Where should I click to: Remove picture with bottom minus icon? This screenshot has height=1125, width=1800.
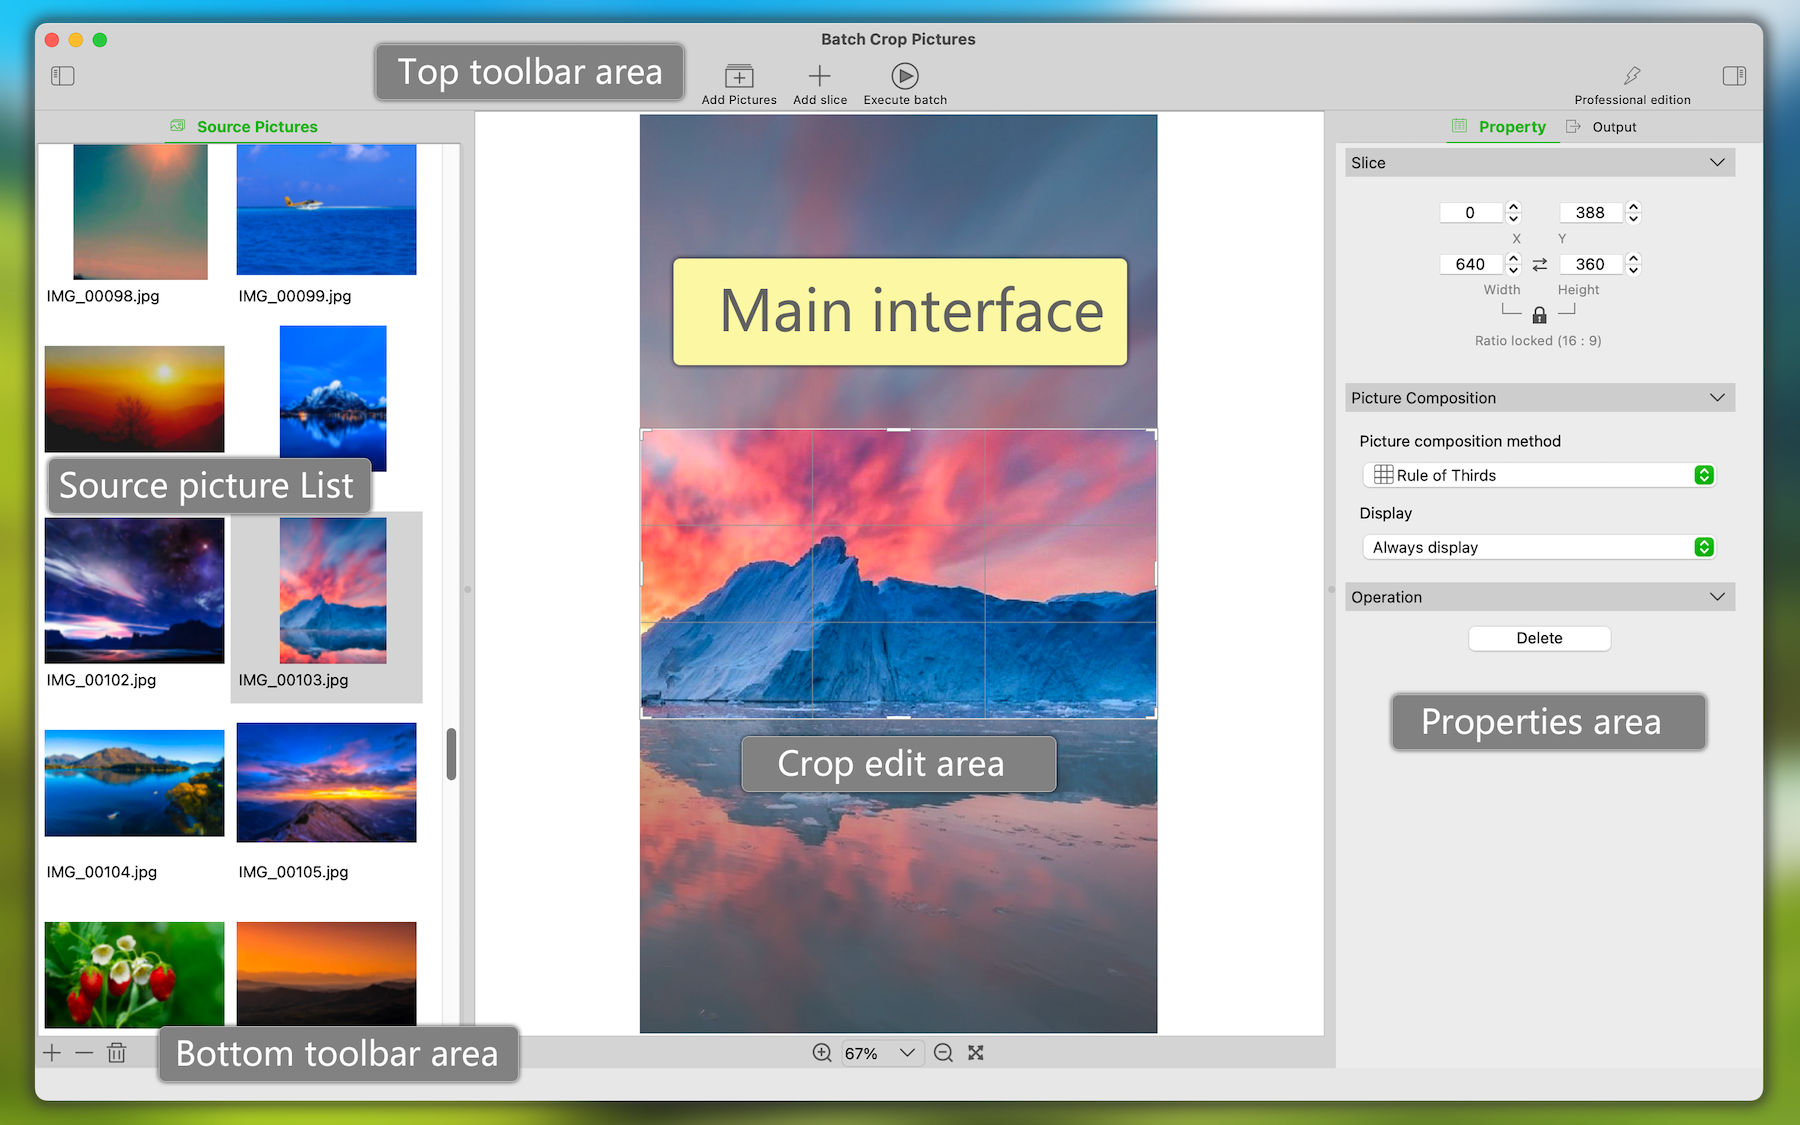click(84, 1053)
